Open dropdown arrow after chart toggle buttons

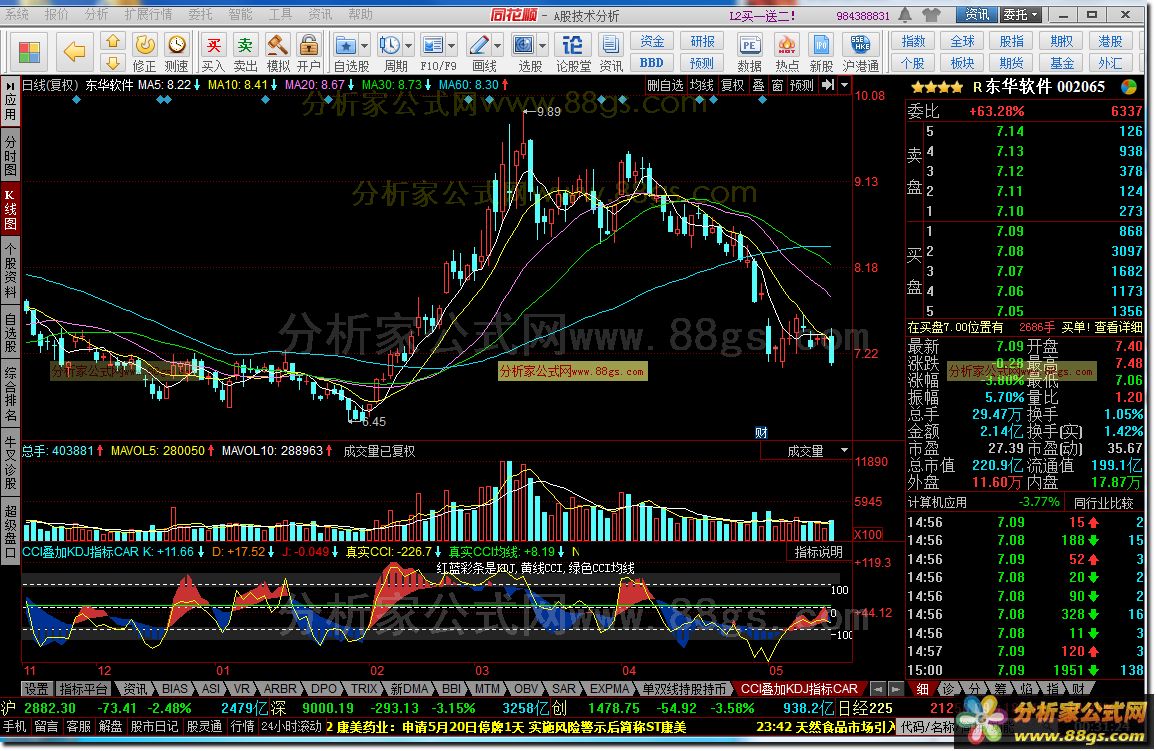(844, 85)
